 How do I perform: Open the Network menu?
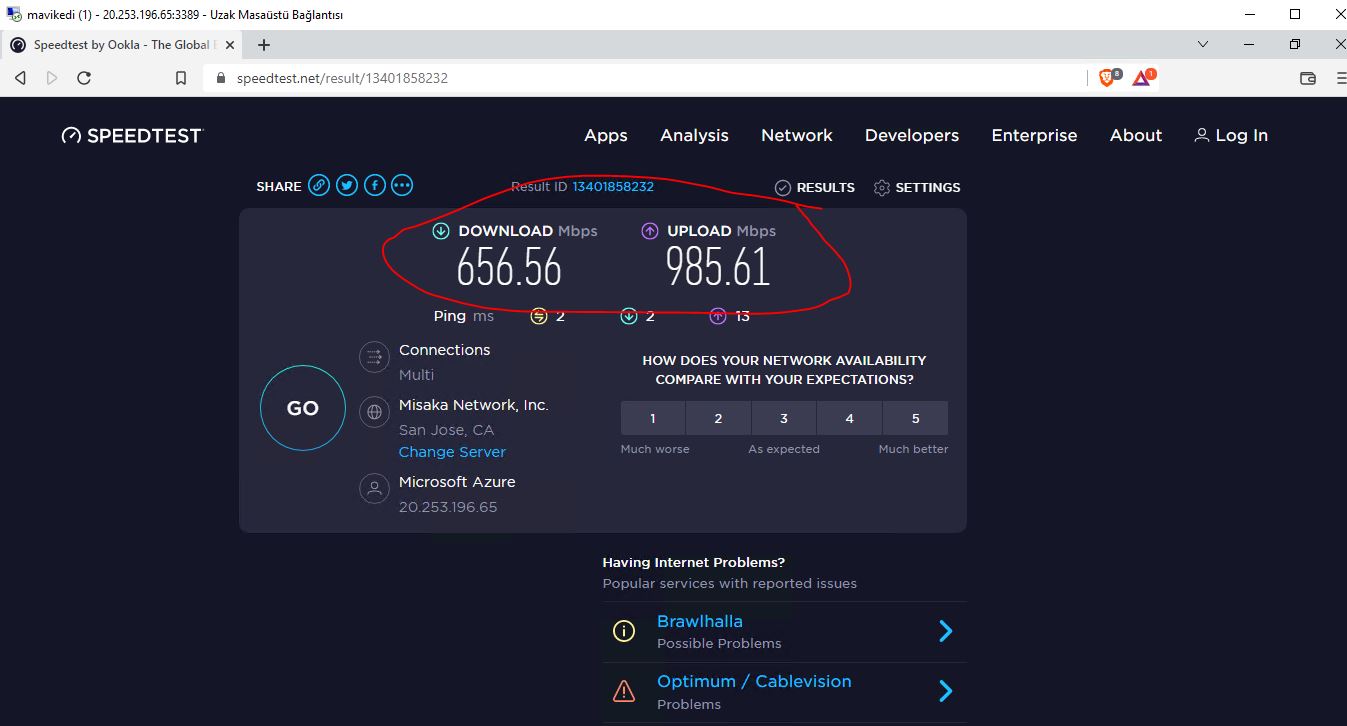[797, 135]
